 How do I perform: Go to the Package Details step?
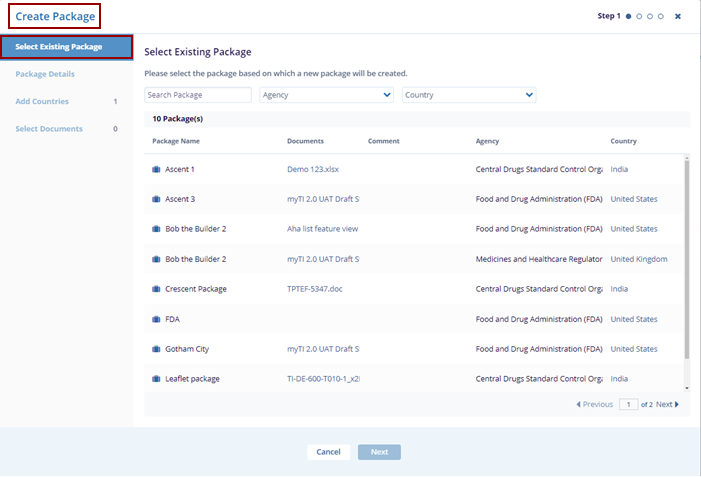point(45,74)
